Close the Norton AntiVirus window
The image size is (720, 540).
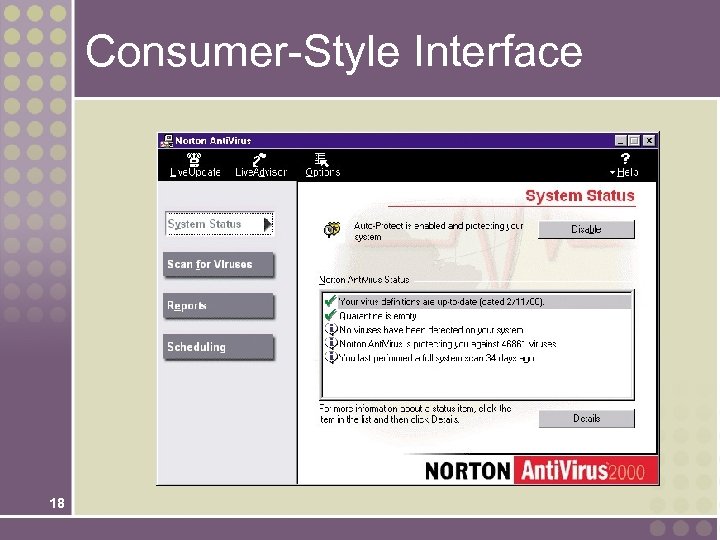coord(648,141)
